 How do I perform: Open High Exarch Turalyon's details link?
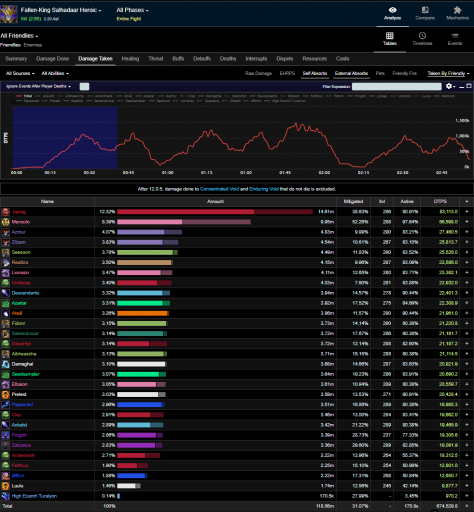click(x=34, y=496)
